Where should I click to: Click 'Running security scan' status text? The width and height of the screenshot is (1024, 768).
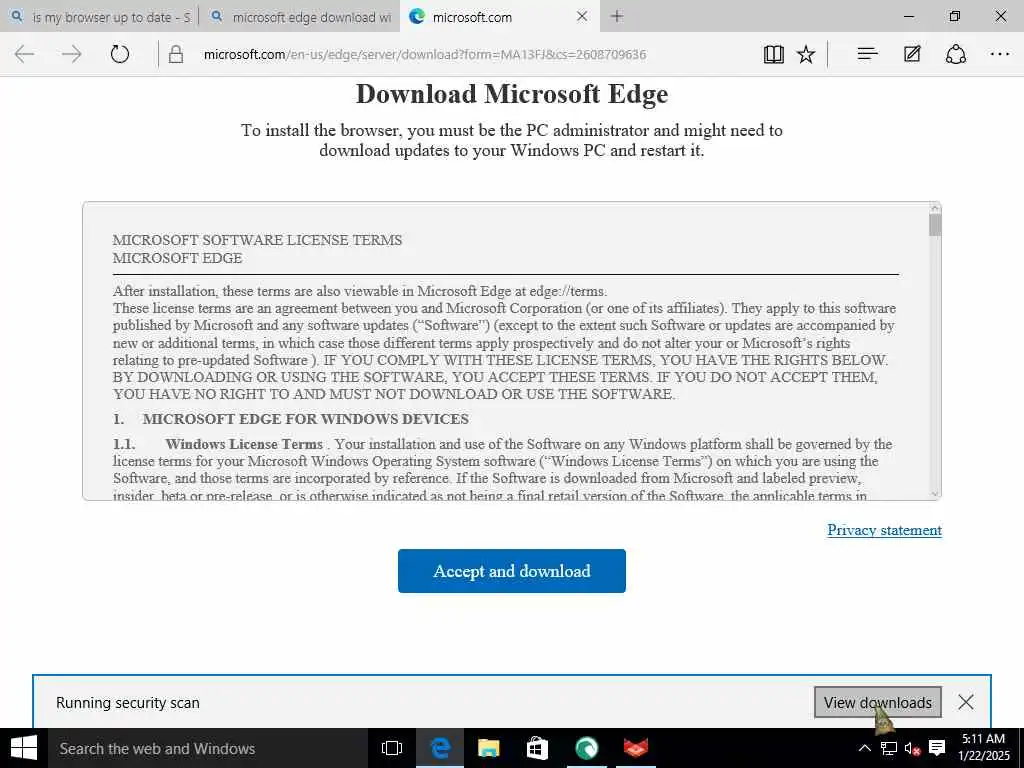tap(127, 703)
